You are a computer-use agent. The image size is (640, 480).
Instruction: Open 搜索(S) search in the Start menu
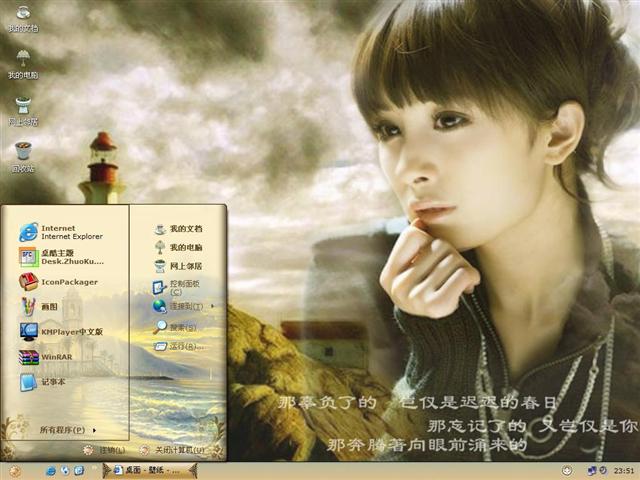point(175,327)
